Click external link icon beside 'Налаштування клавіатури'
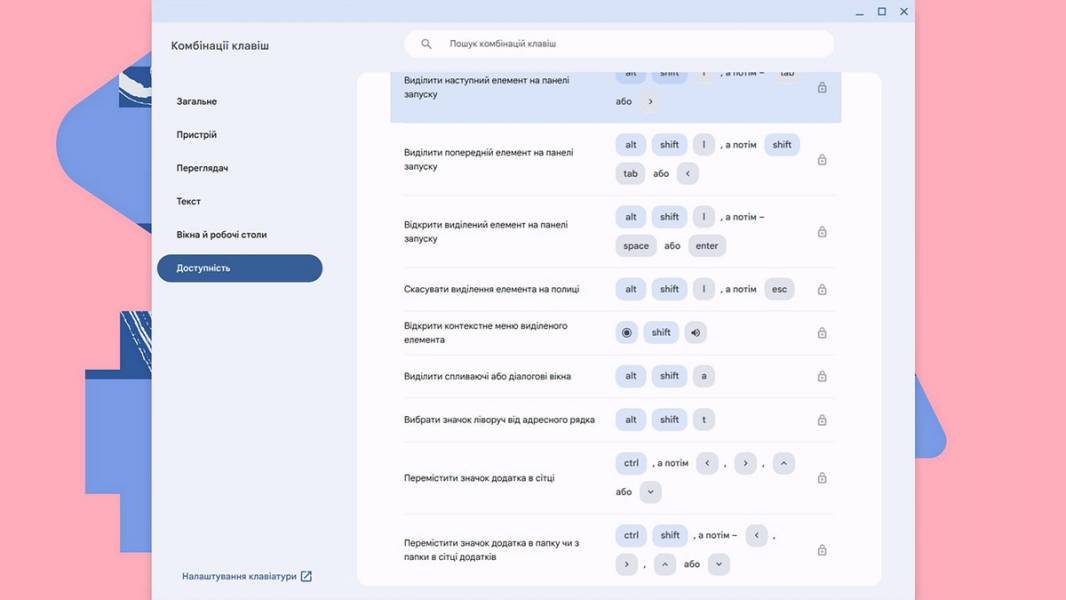Screen dimensions: 1066x600 tap(306, 576)
